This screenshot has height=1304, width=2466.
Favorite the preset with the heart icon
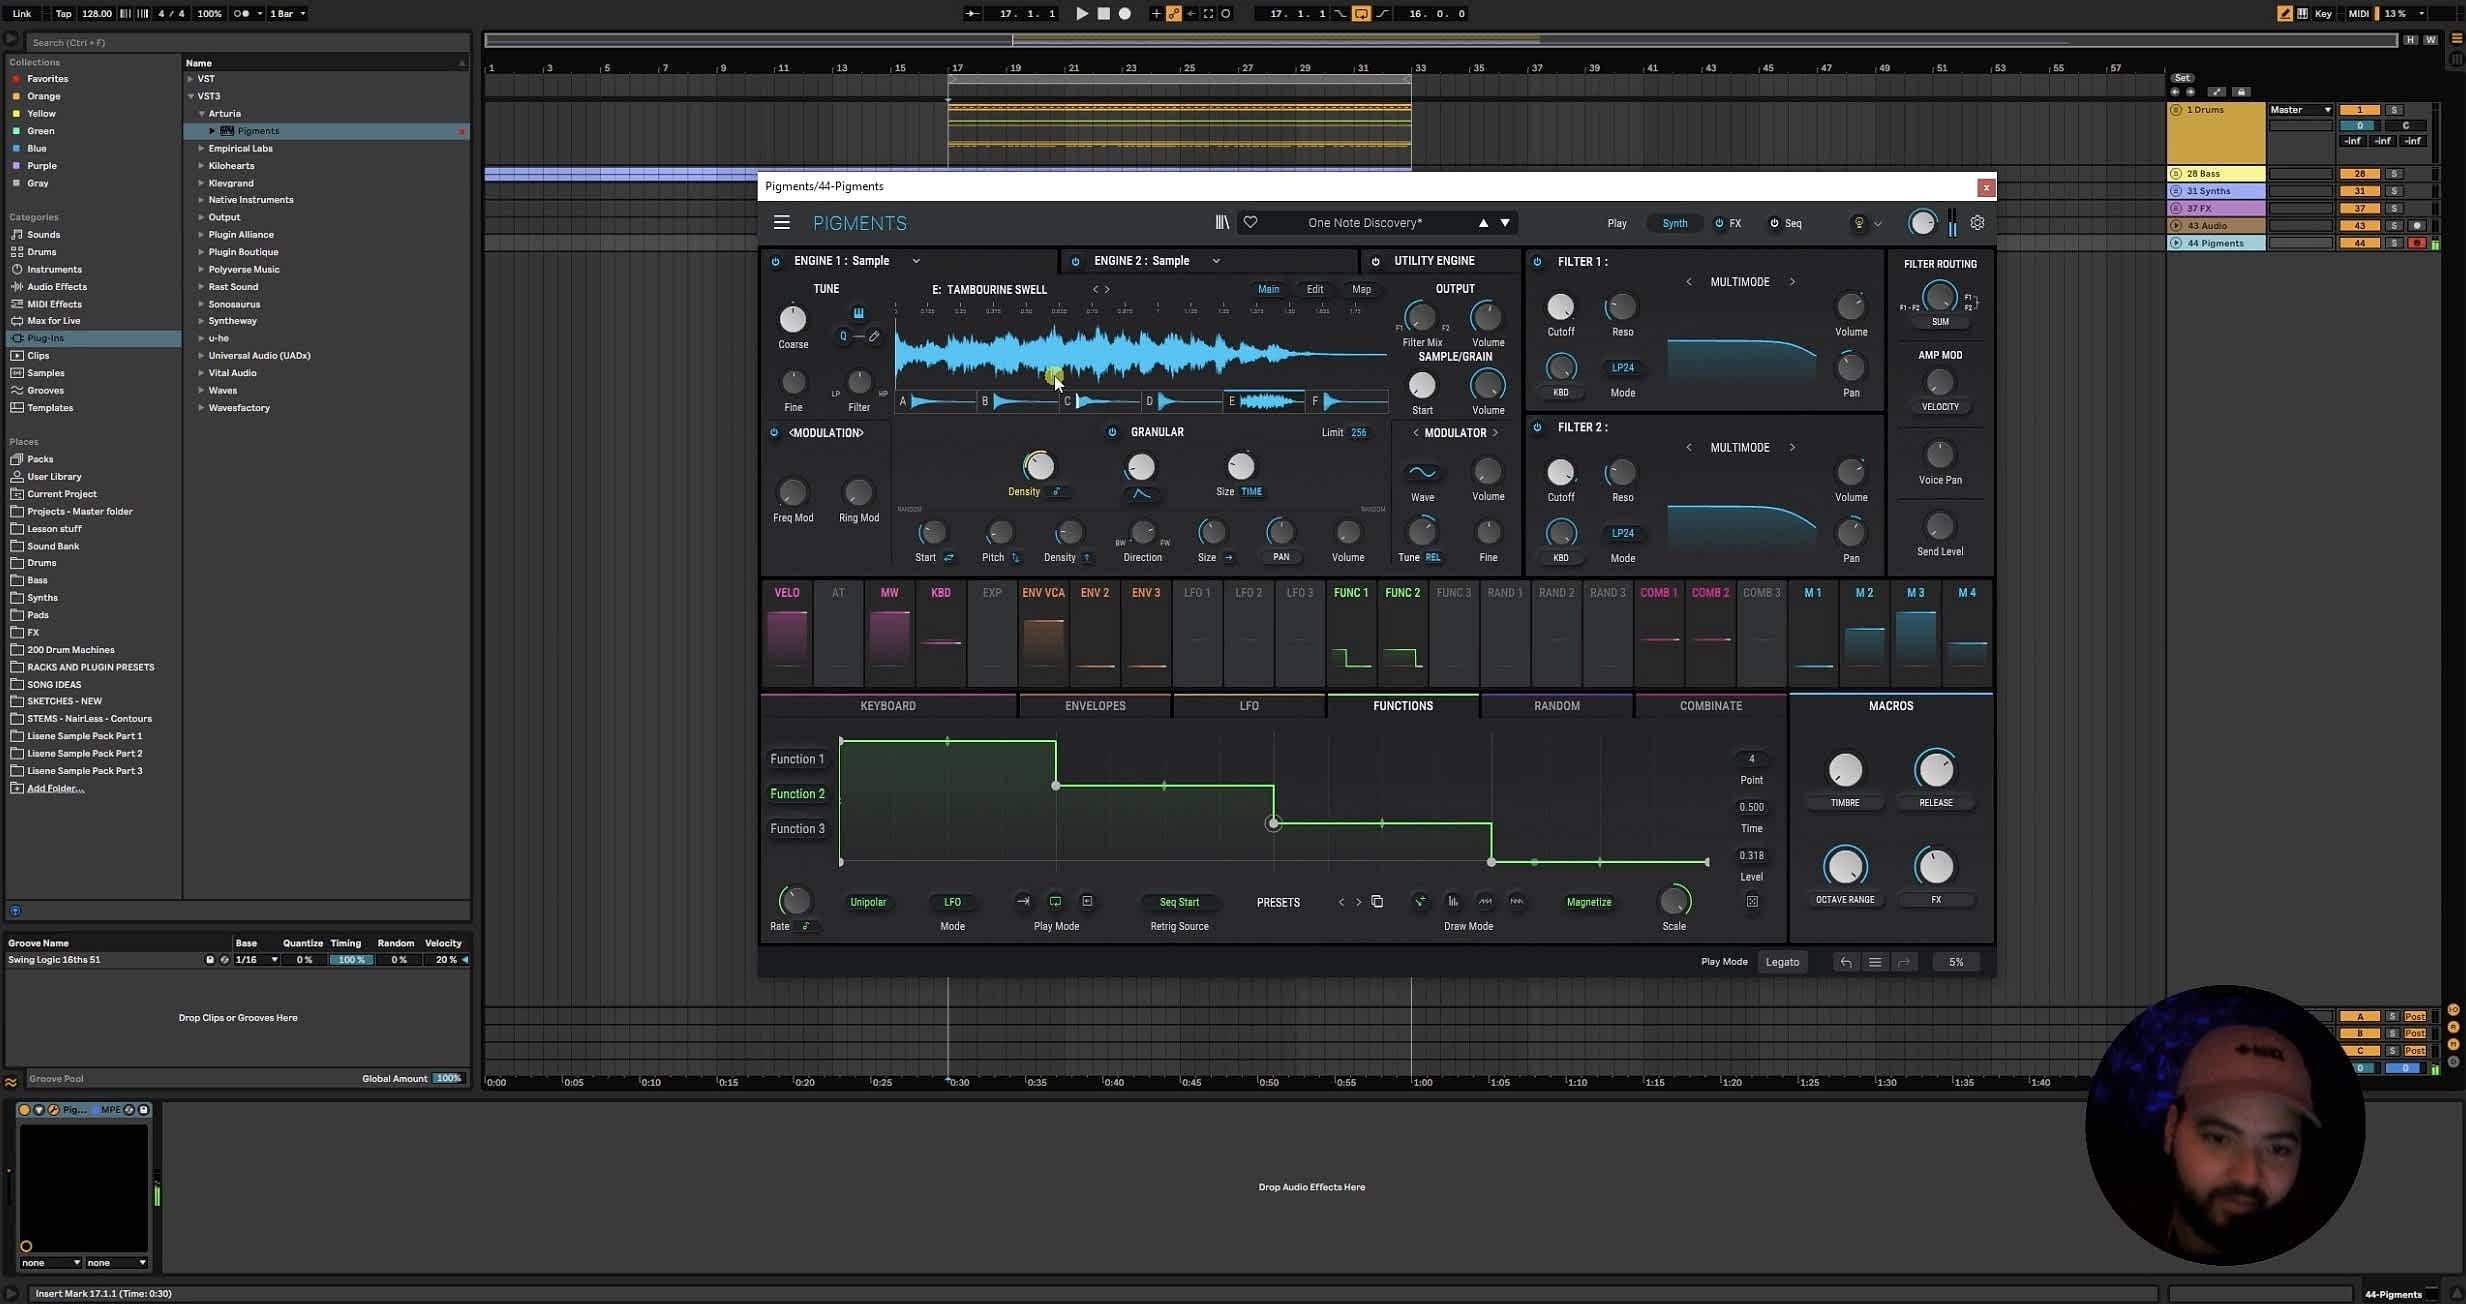(x=1250, y=223)
